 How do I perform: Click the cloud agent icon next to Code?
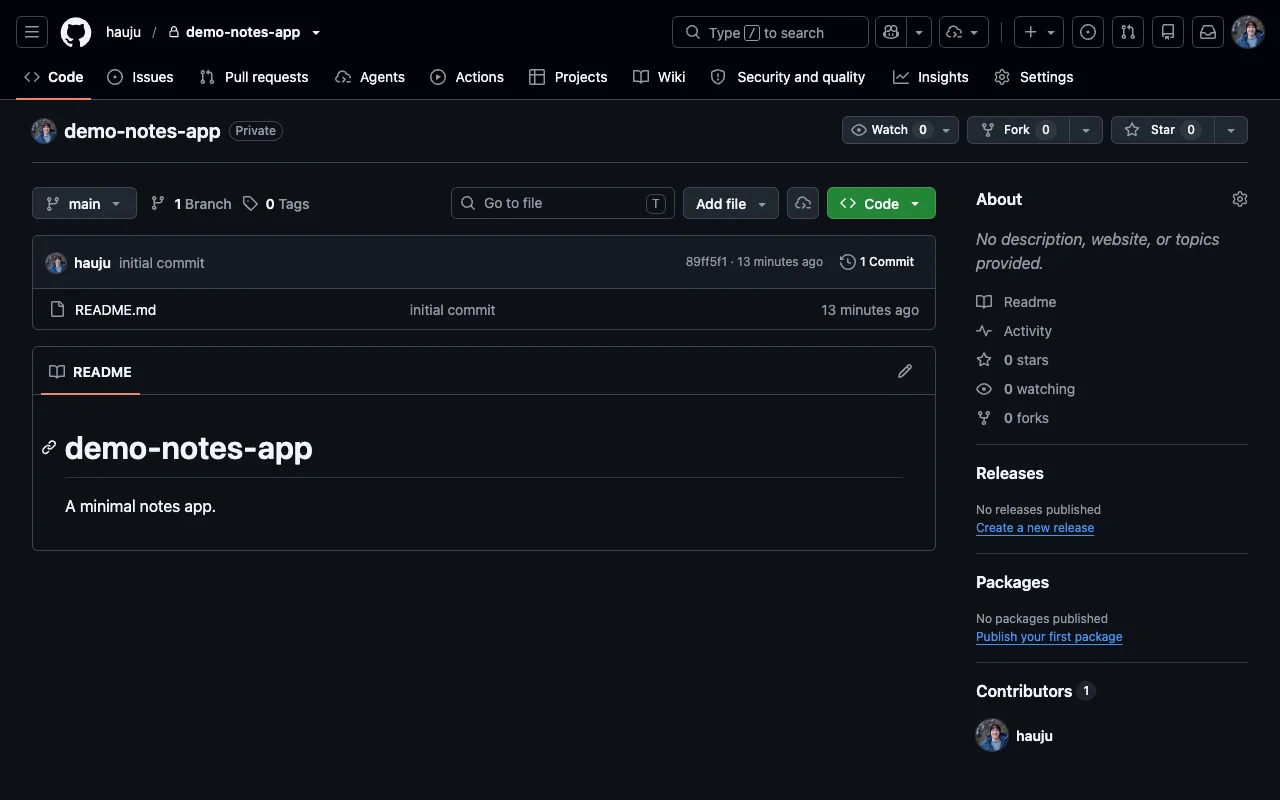[x=803, y=203]
